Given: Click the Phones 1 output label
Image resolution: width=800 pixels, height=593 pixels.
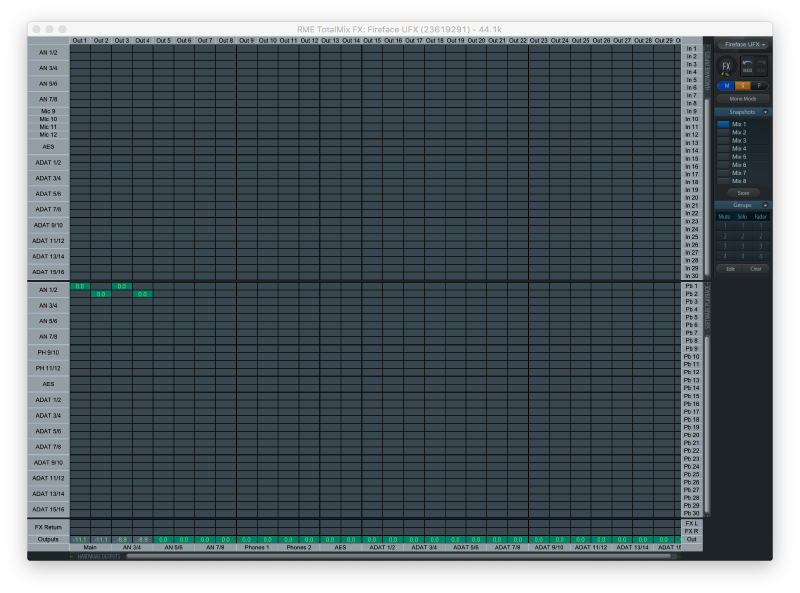Looking at the screenshot, I should (257, 548).
